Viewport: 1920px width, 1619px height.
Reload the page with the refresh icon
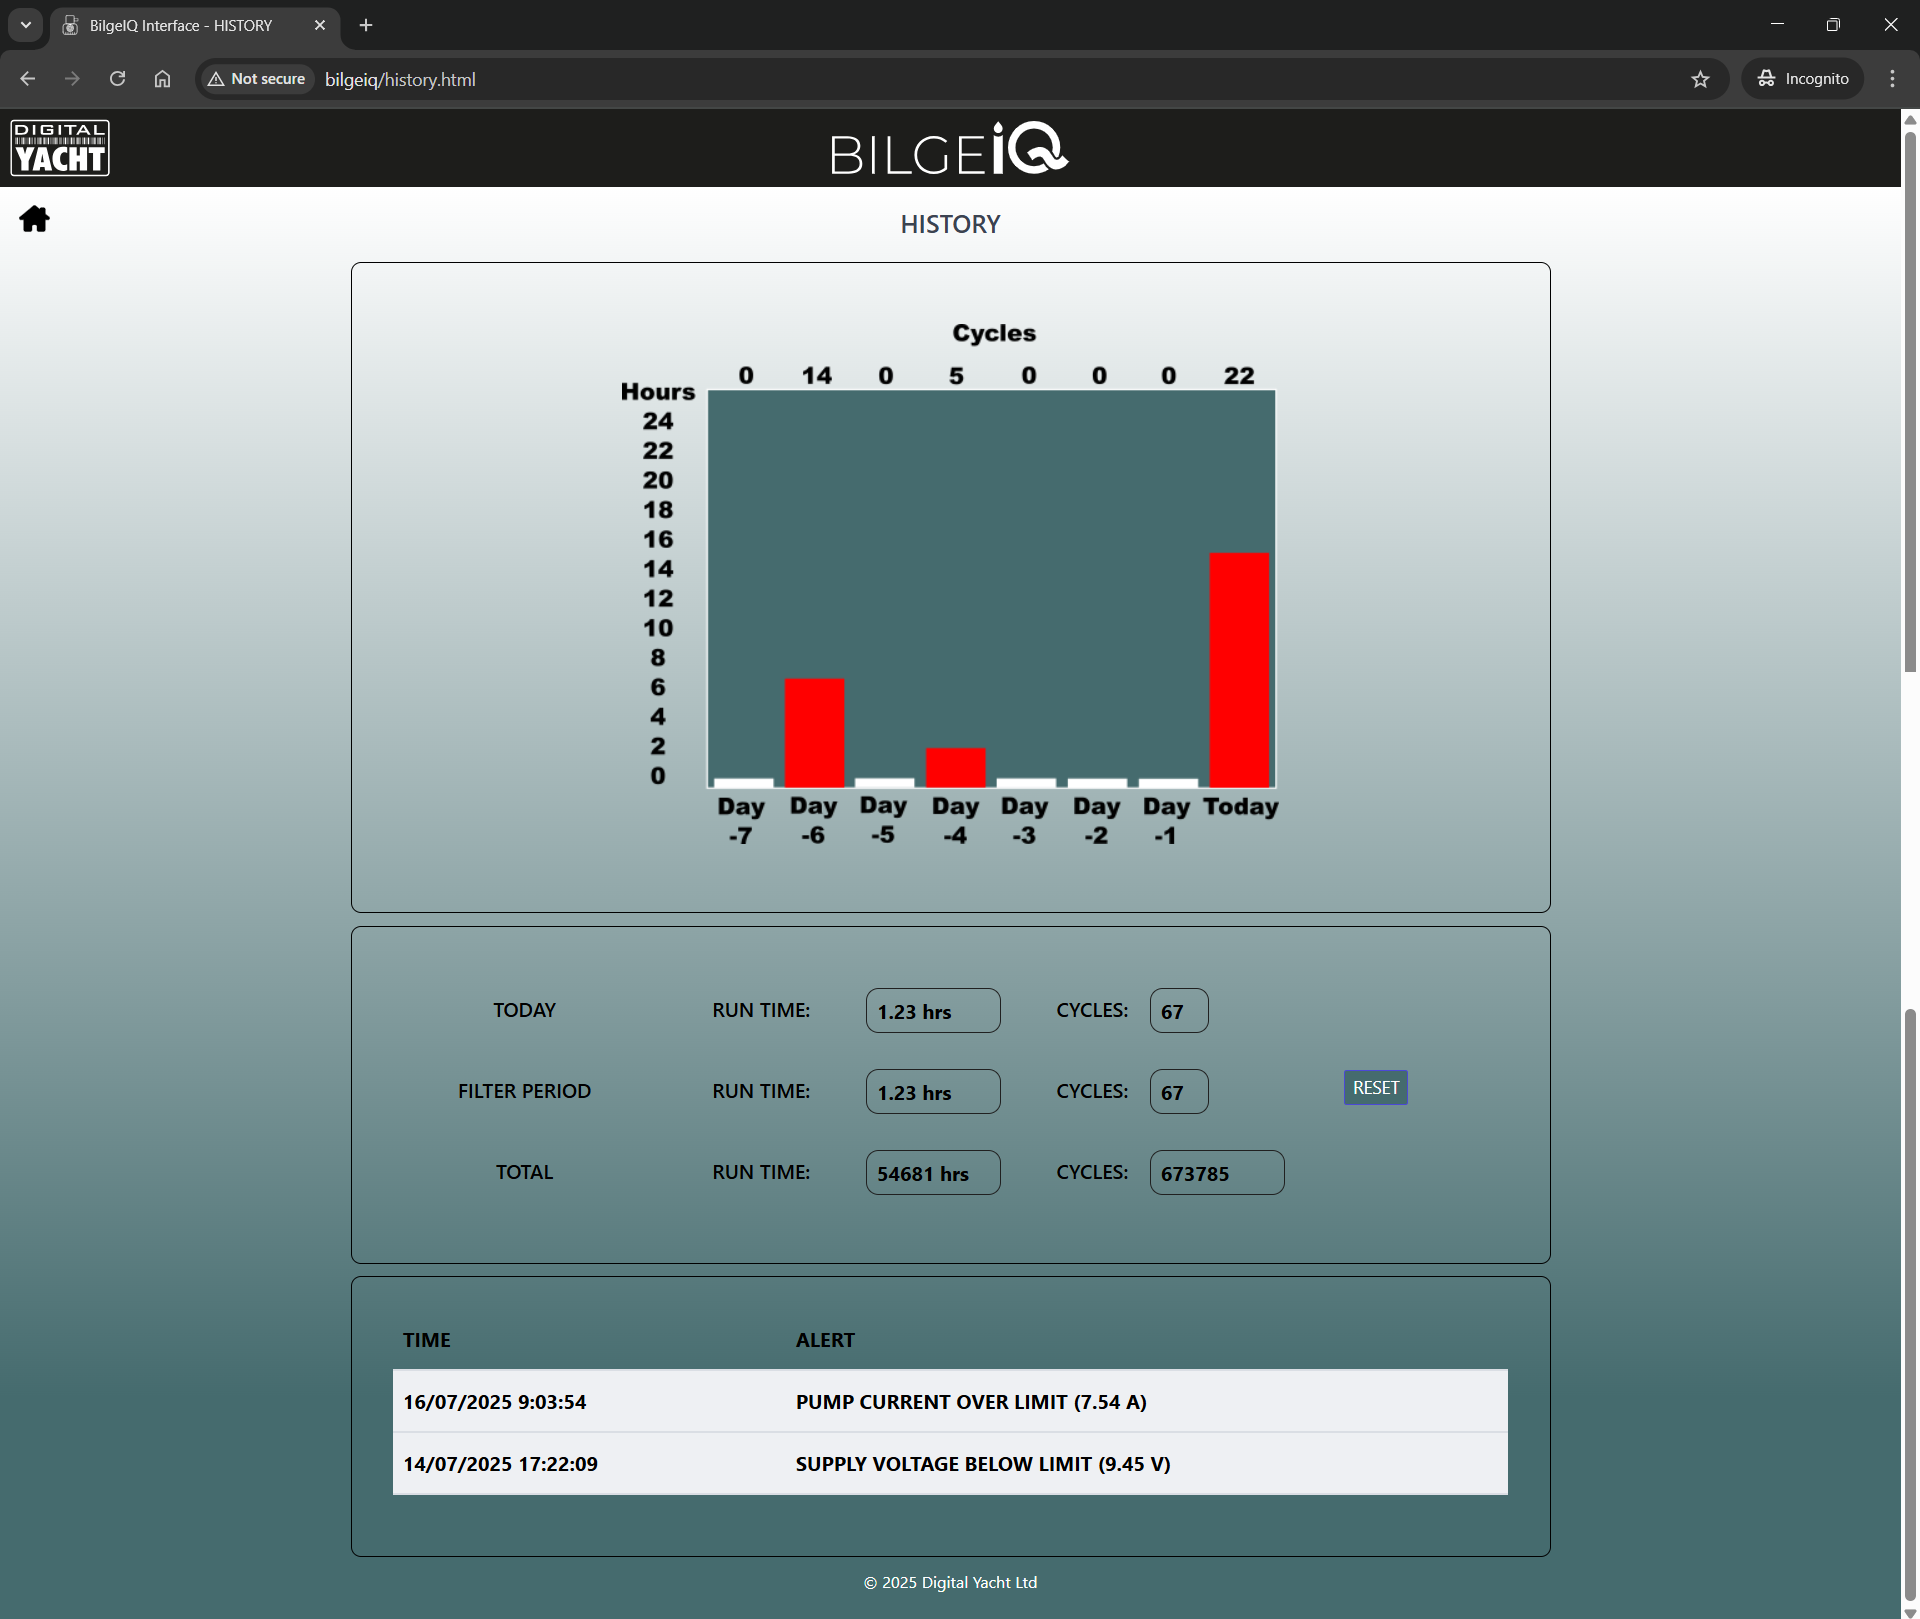117,79
